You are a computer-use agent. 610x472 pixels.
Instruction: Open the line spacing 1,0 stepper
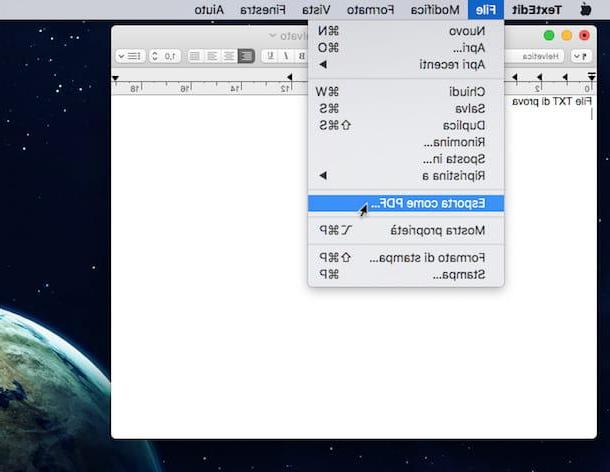165,56
